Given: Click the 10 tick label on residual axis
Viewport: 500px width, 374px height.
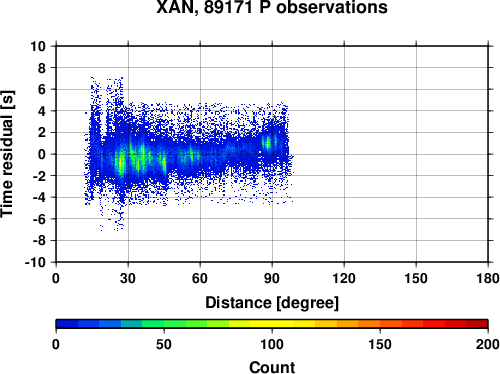Looking at the screenshot, I should click(x=38, y=46).
